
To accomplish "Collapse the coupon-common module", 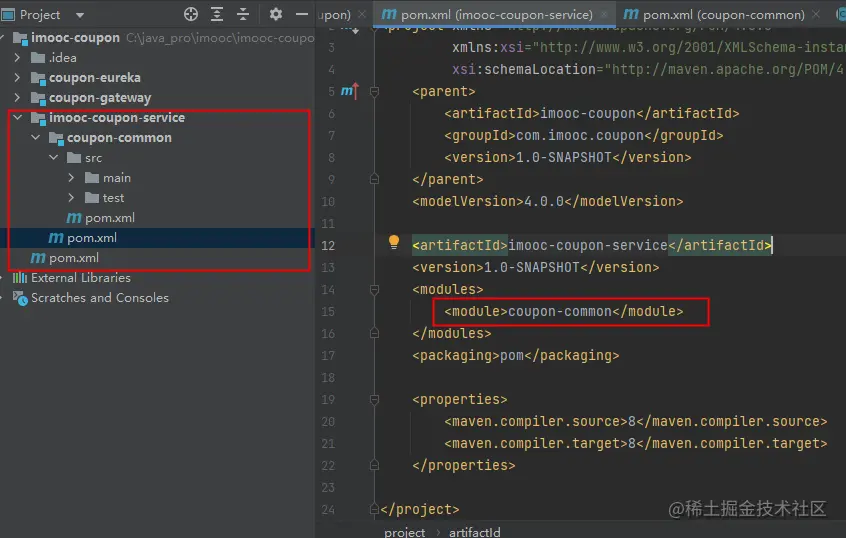I will [x=36, y=137].
